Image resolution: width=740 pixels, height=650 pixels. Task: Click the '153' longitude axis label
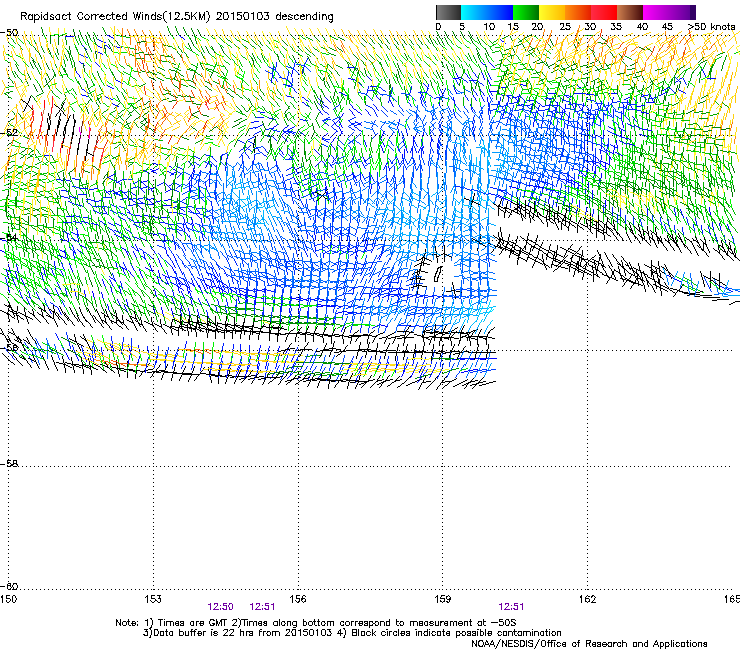(x=153, y=599)
